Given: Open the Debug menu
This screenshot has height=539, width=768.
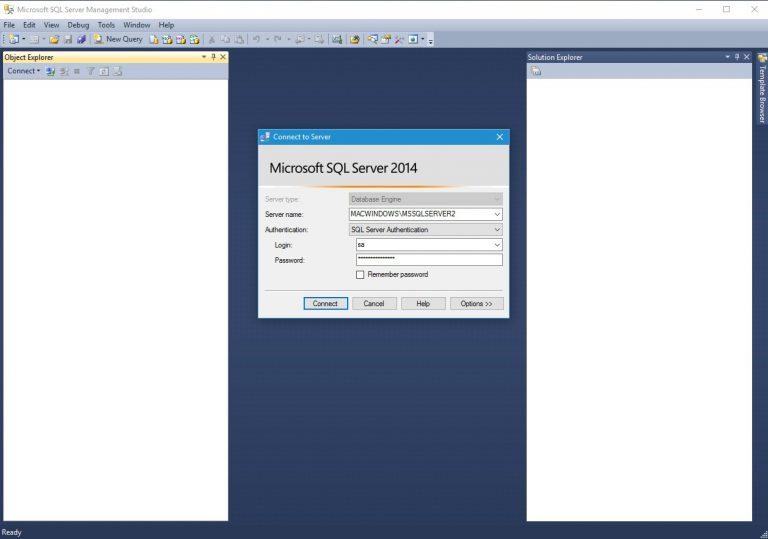Looking at the screenshot, I should pos(78,25).
